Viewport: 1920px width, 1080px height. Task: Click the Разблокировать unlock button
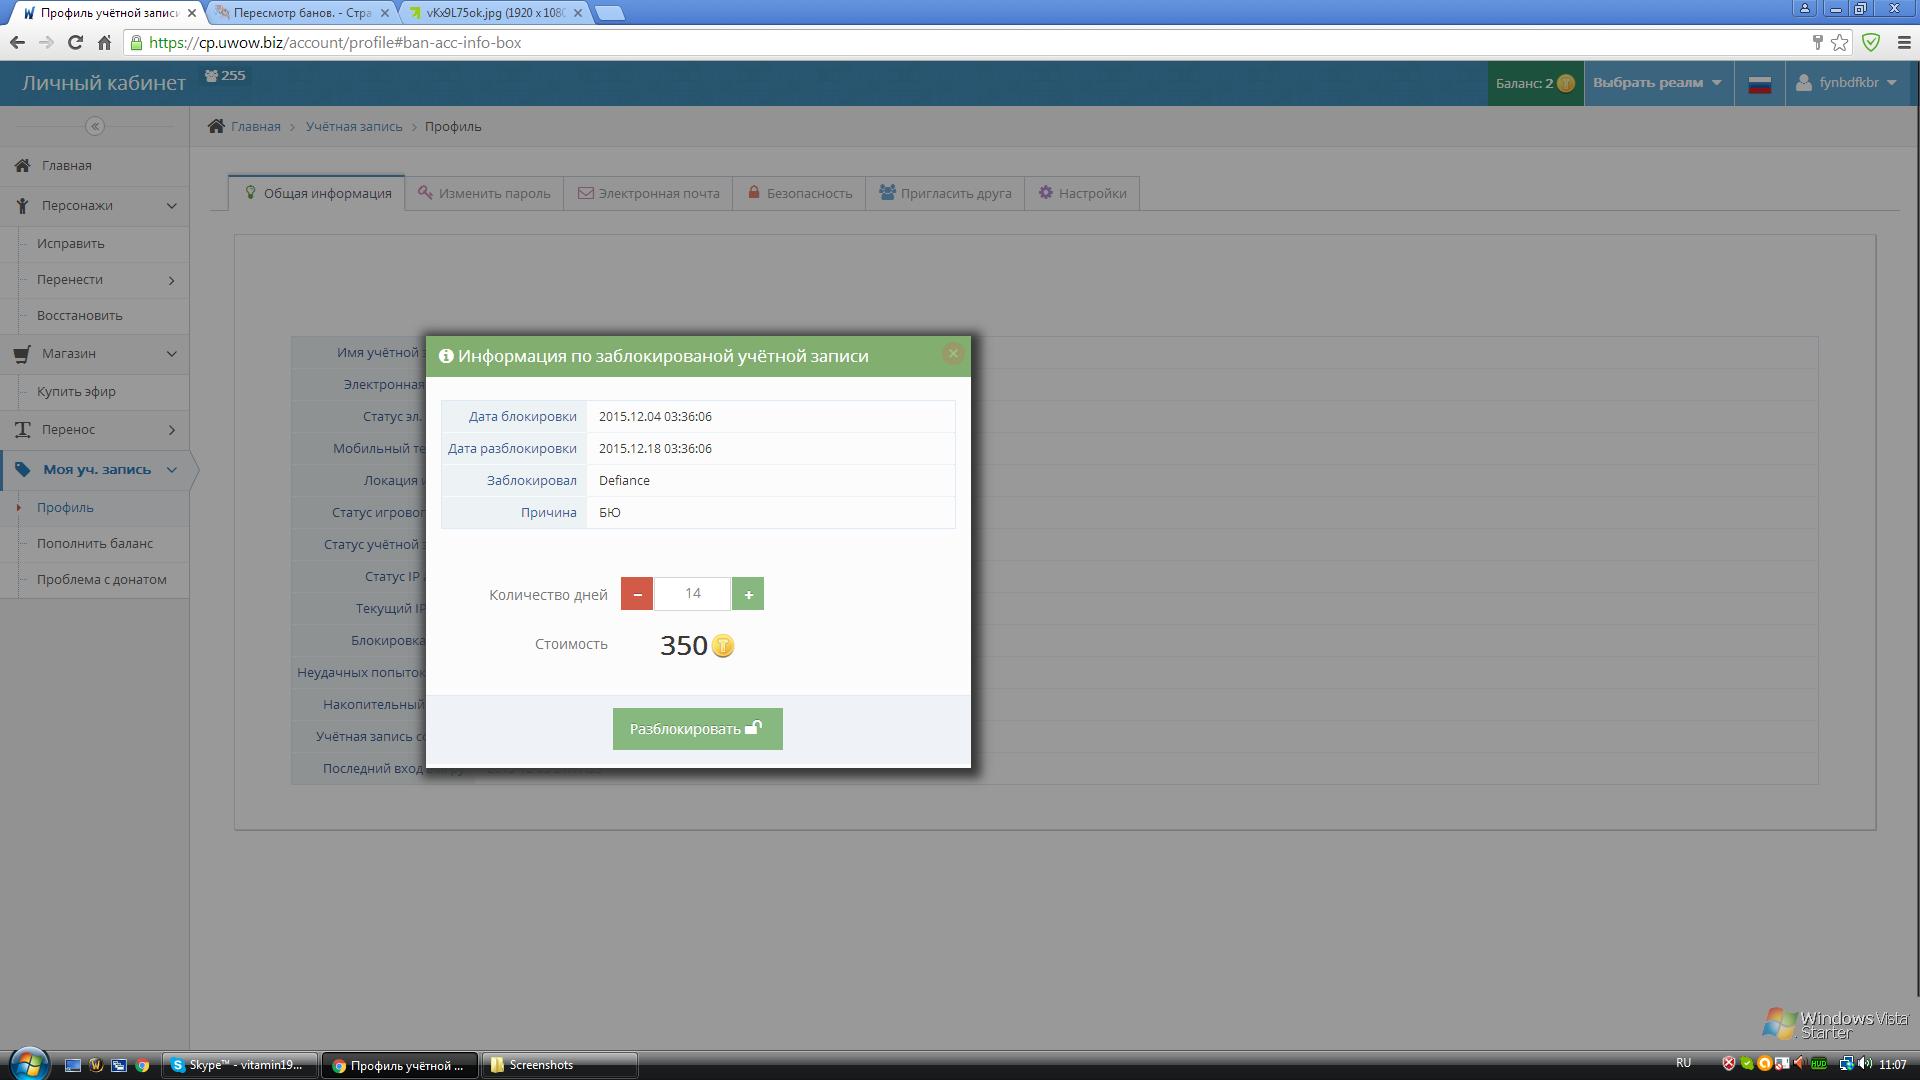click(x=697, y=729)
